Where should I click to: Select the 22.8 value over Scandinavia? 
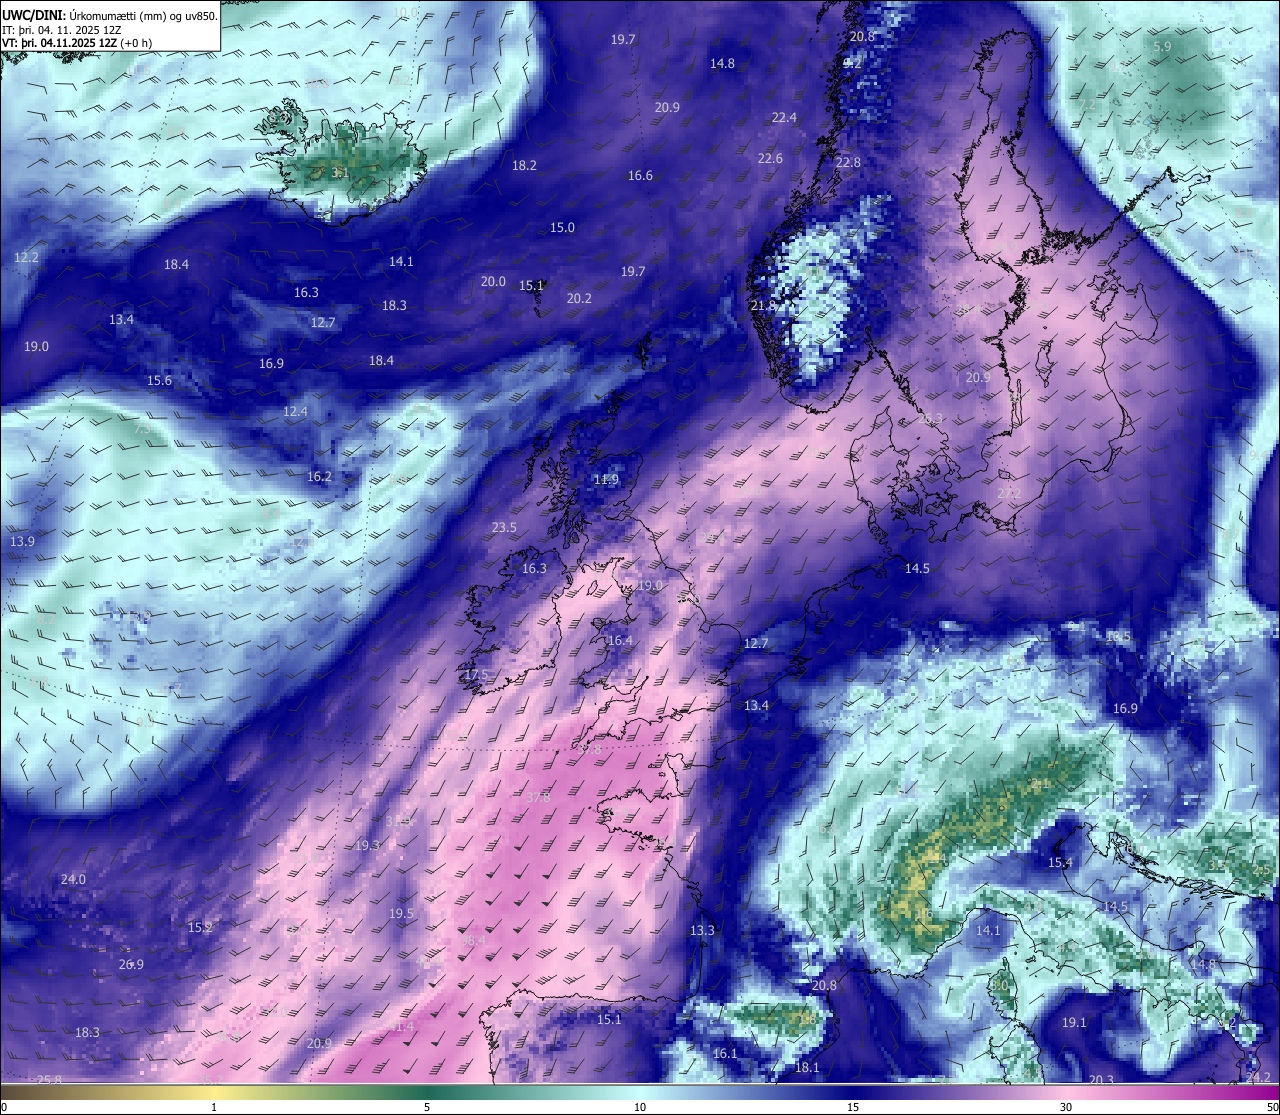pyautogui.click(x=848, y=163)
